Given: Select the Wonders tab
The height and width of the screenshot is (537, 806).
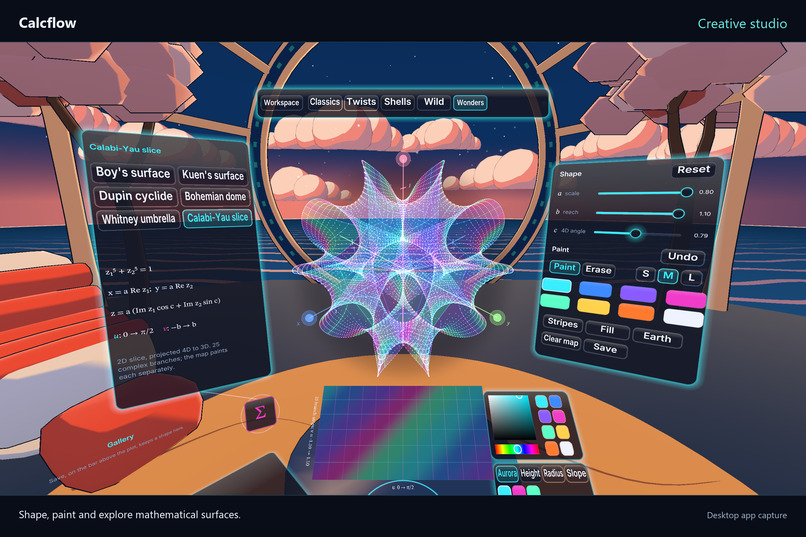Looking at the screenshot, I should click(x=470, y=103).
